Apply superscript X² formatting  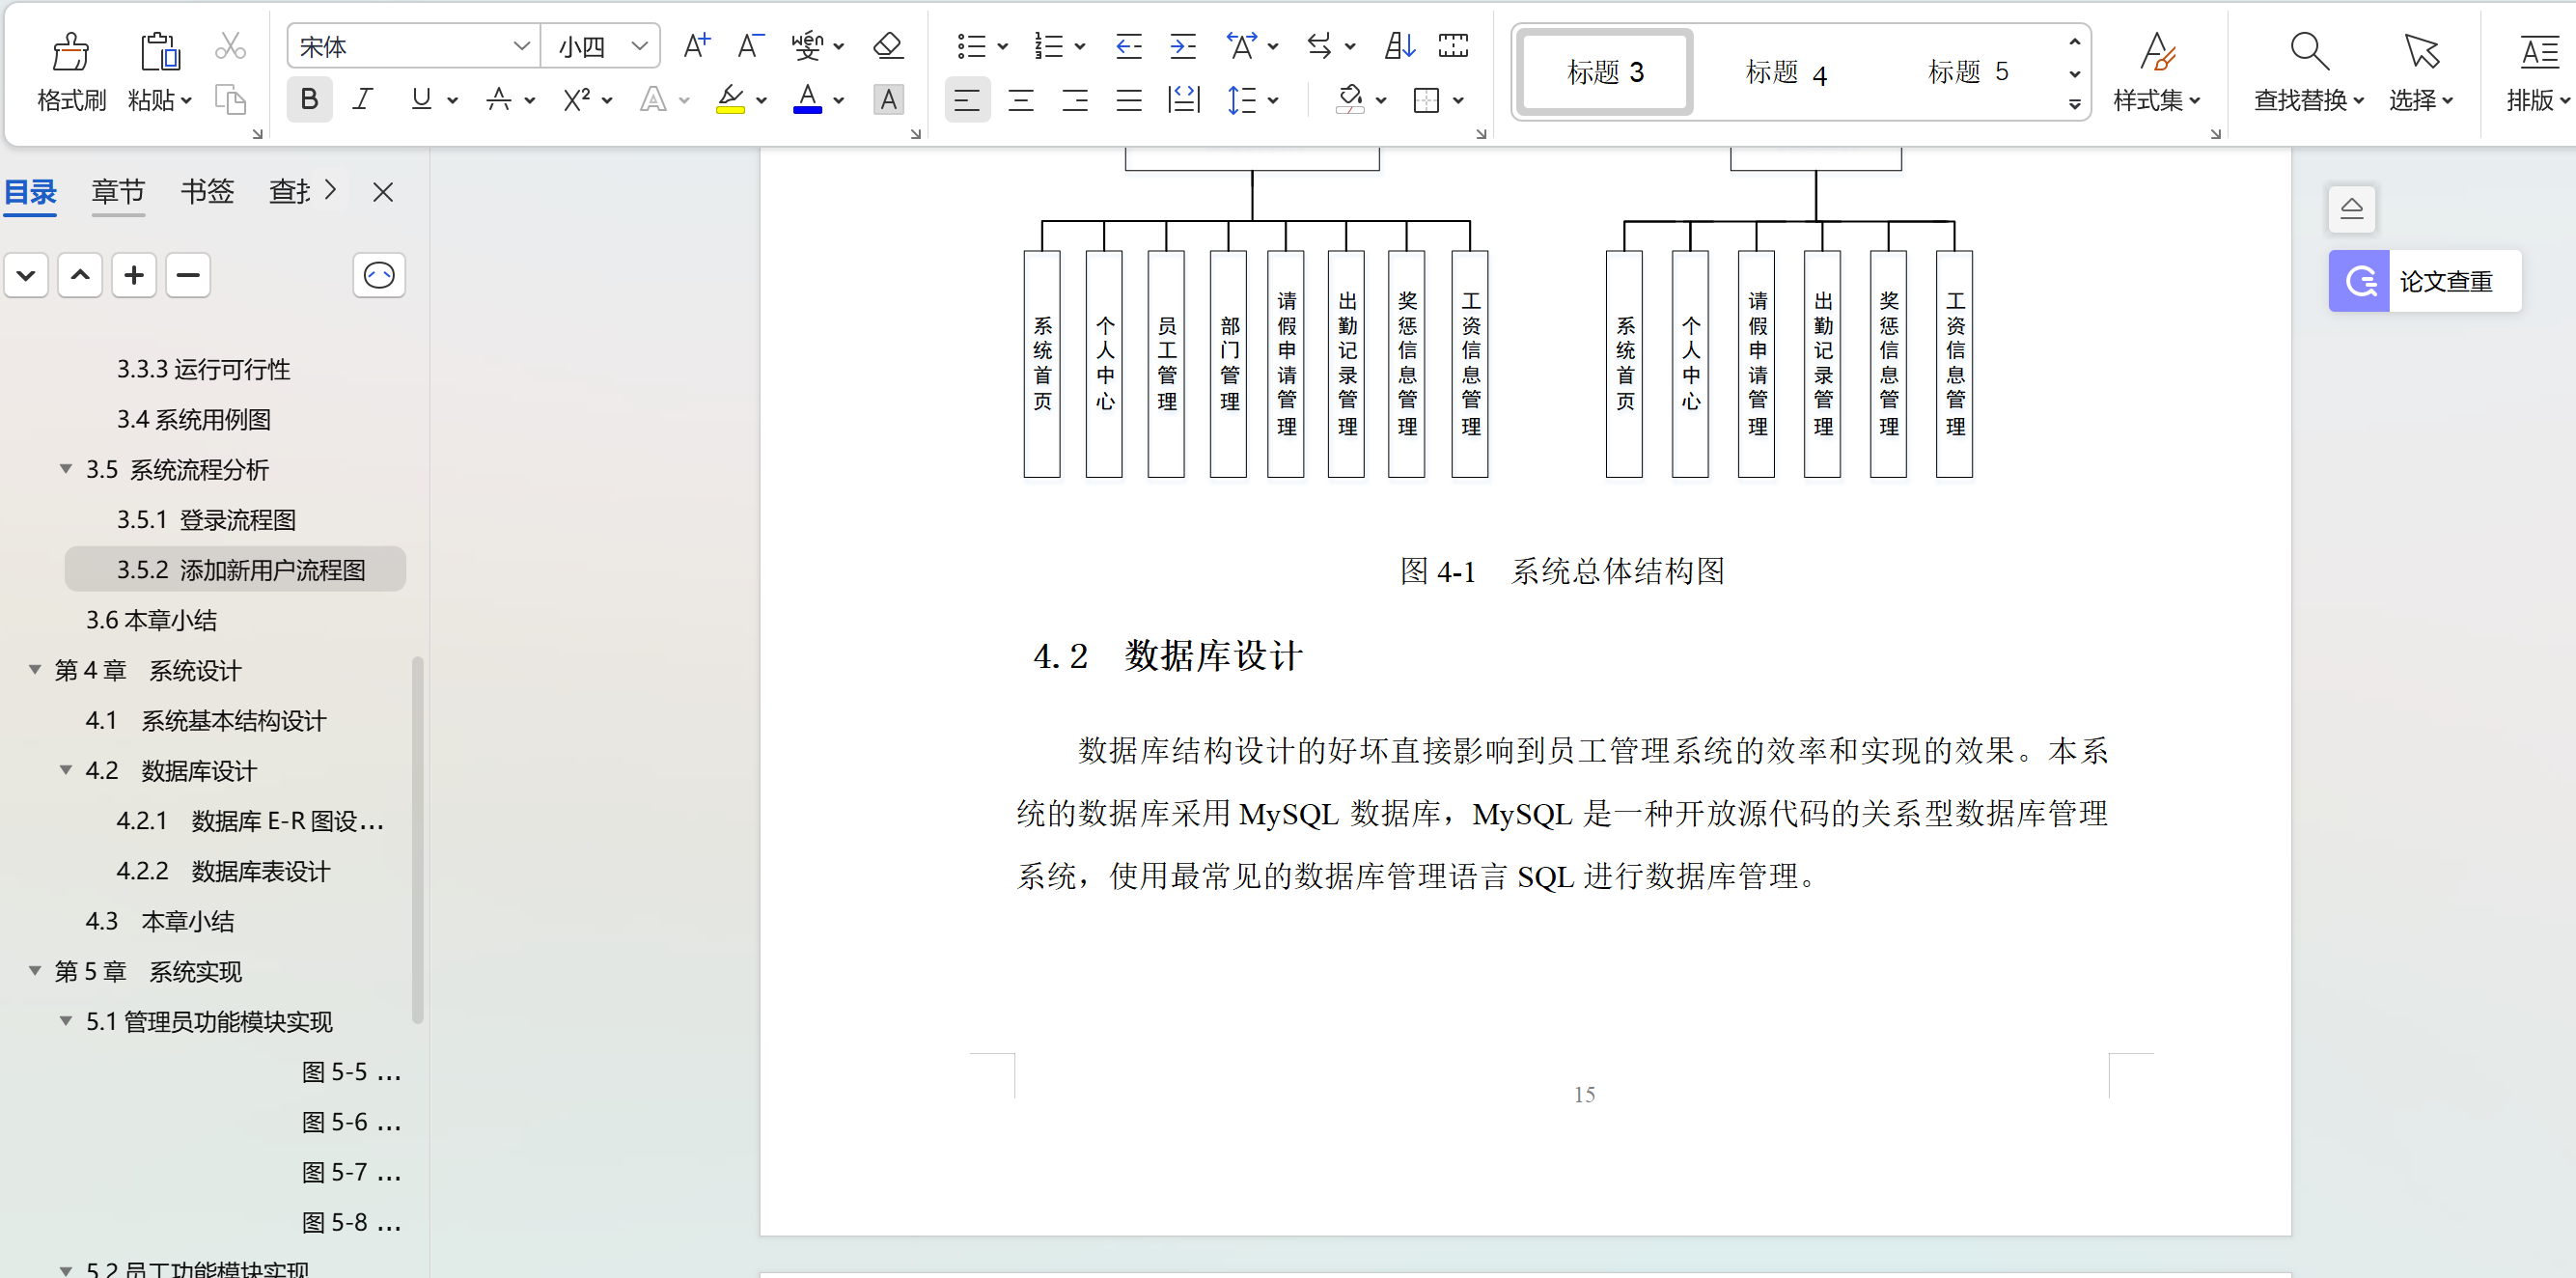577,99
